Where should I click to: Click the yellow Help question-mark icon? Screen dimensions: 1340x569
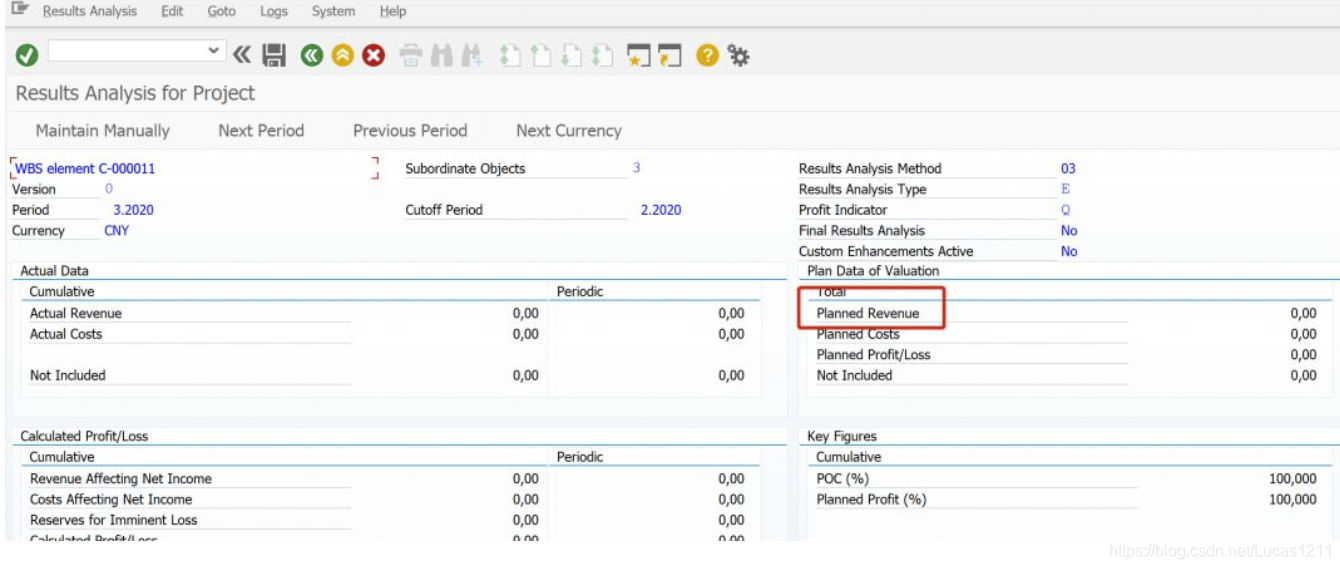(708, 56)
